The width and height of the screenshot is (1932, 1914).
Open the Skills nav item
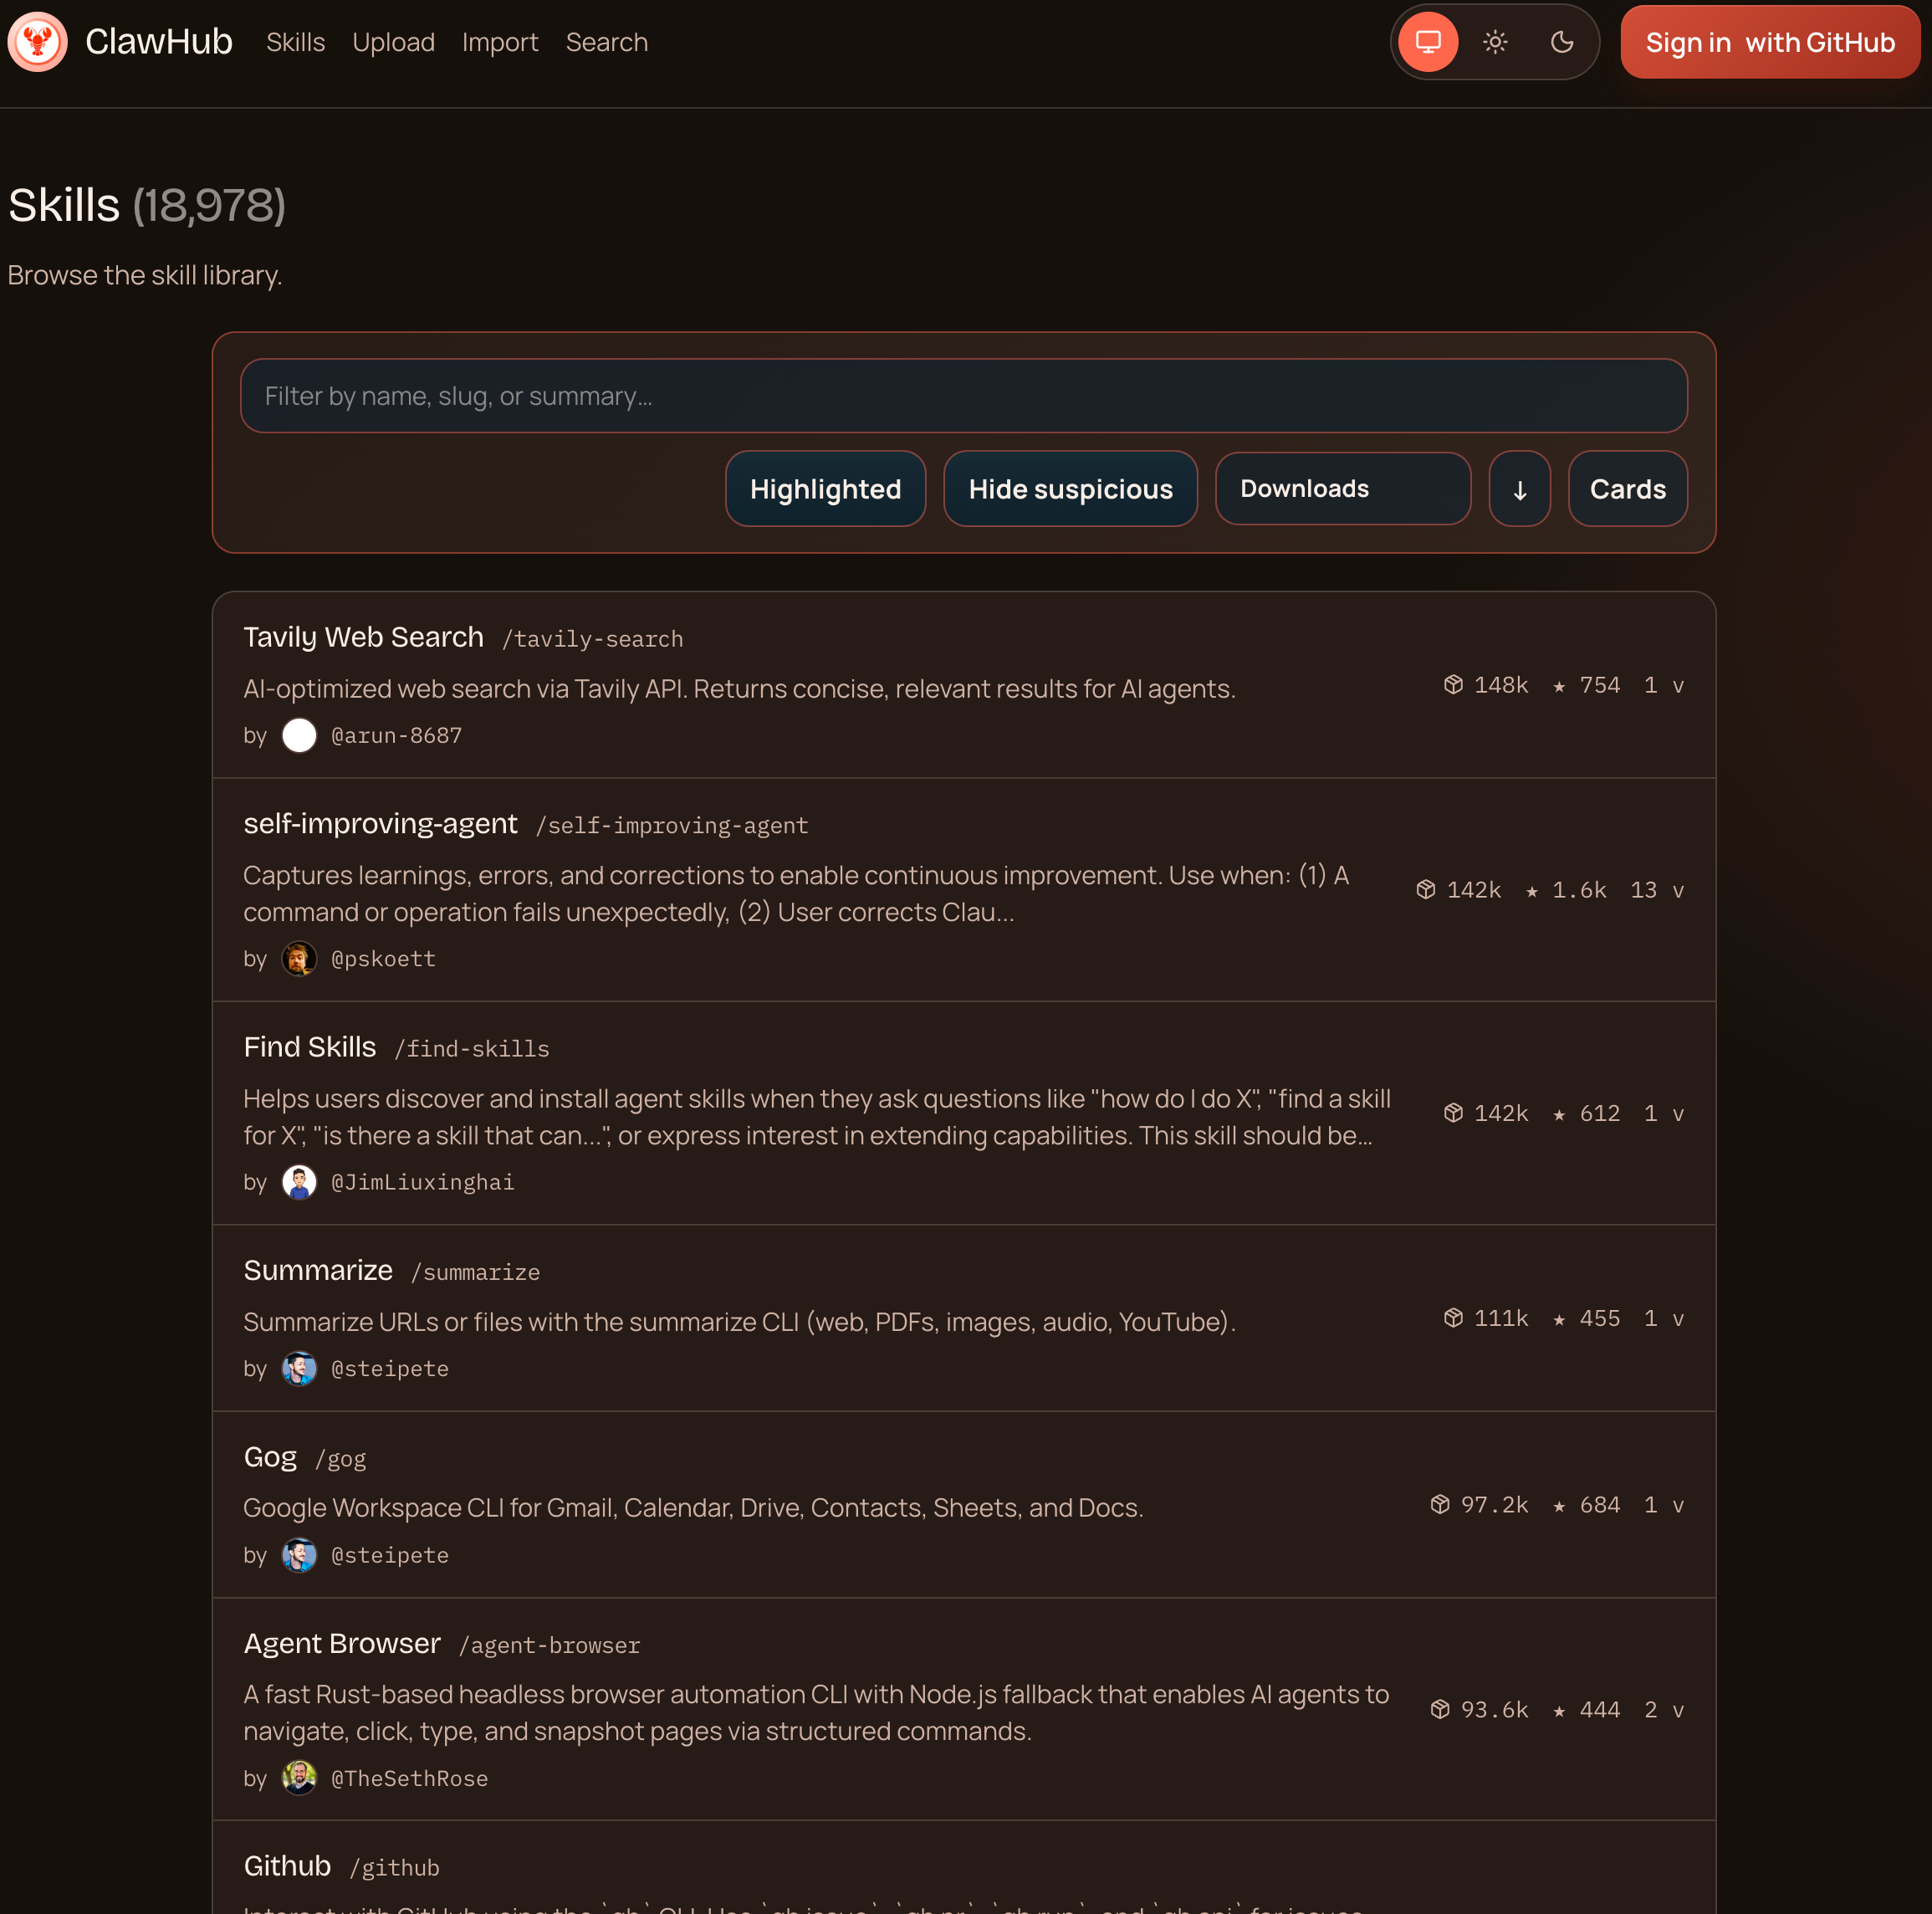coord(295,42)
